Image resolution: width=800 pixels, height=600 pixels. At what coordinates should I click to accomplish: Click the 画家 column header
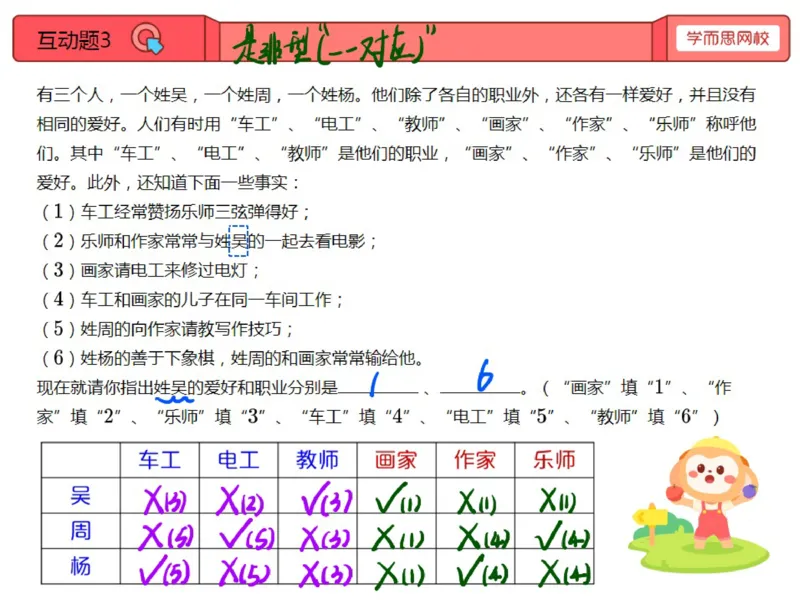pos(396,460)
